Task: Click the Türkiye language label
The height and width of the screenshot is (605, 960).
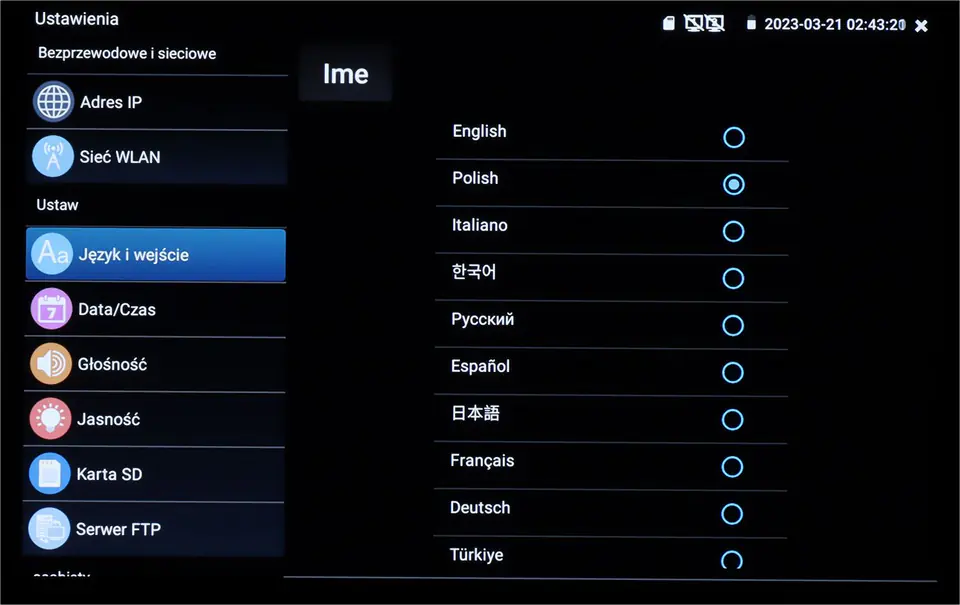Action: 476,555
